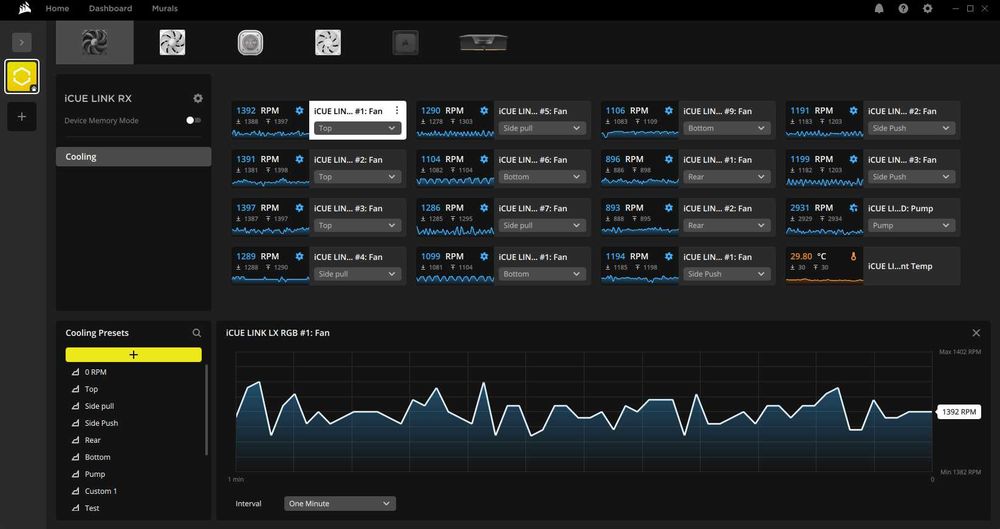Click the Cooling Presets list scrollbar
The height and width of the screenshot is (529, 1000).
pos(206,410)
